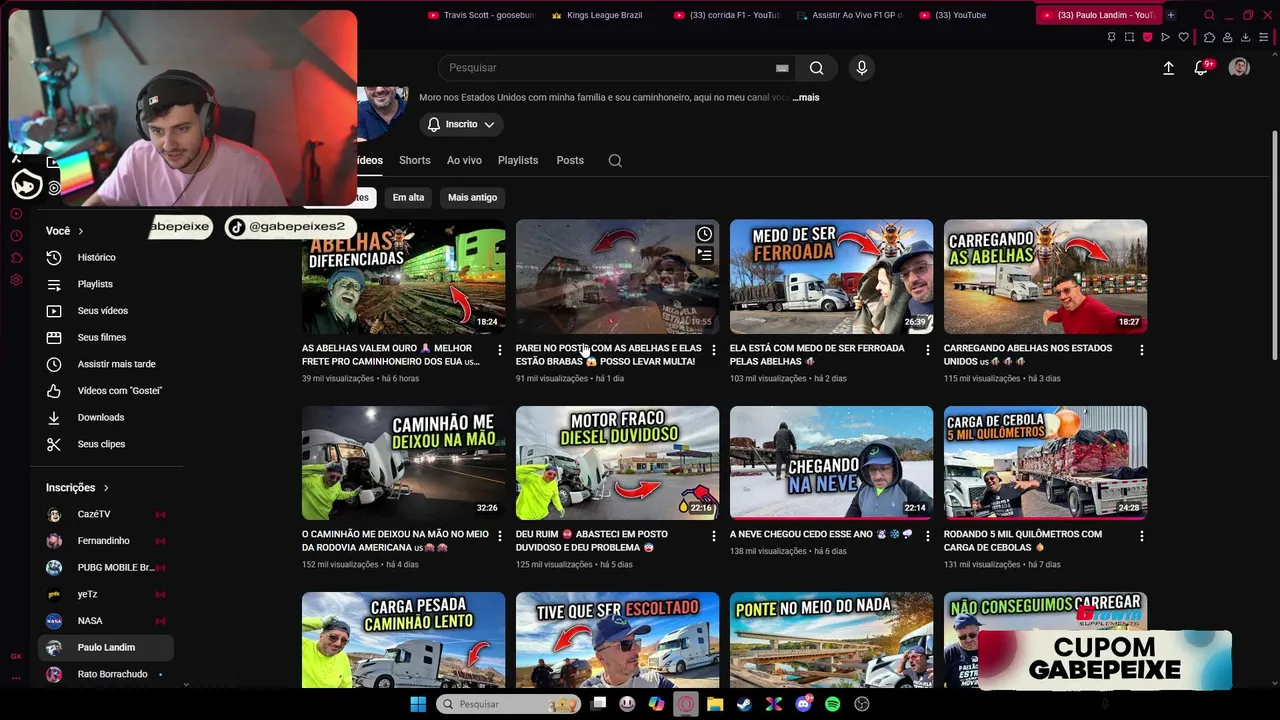This screenshot has width=1280, height=720.
Task: Switch to the Ao vivo channel tab
Action: (464, 160)
